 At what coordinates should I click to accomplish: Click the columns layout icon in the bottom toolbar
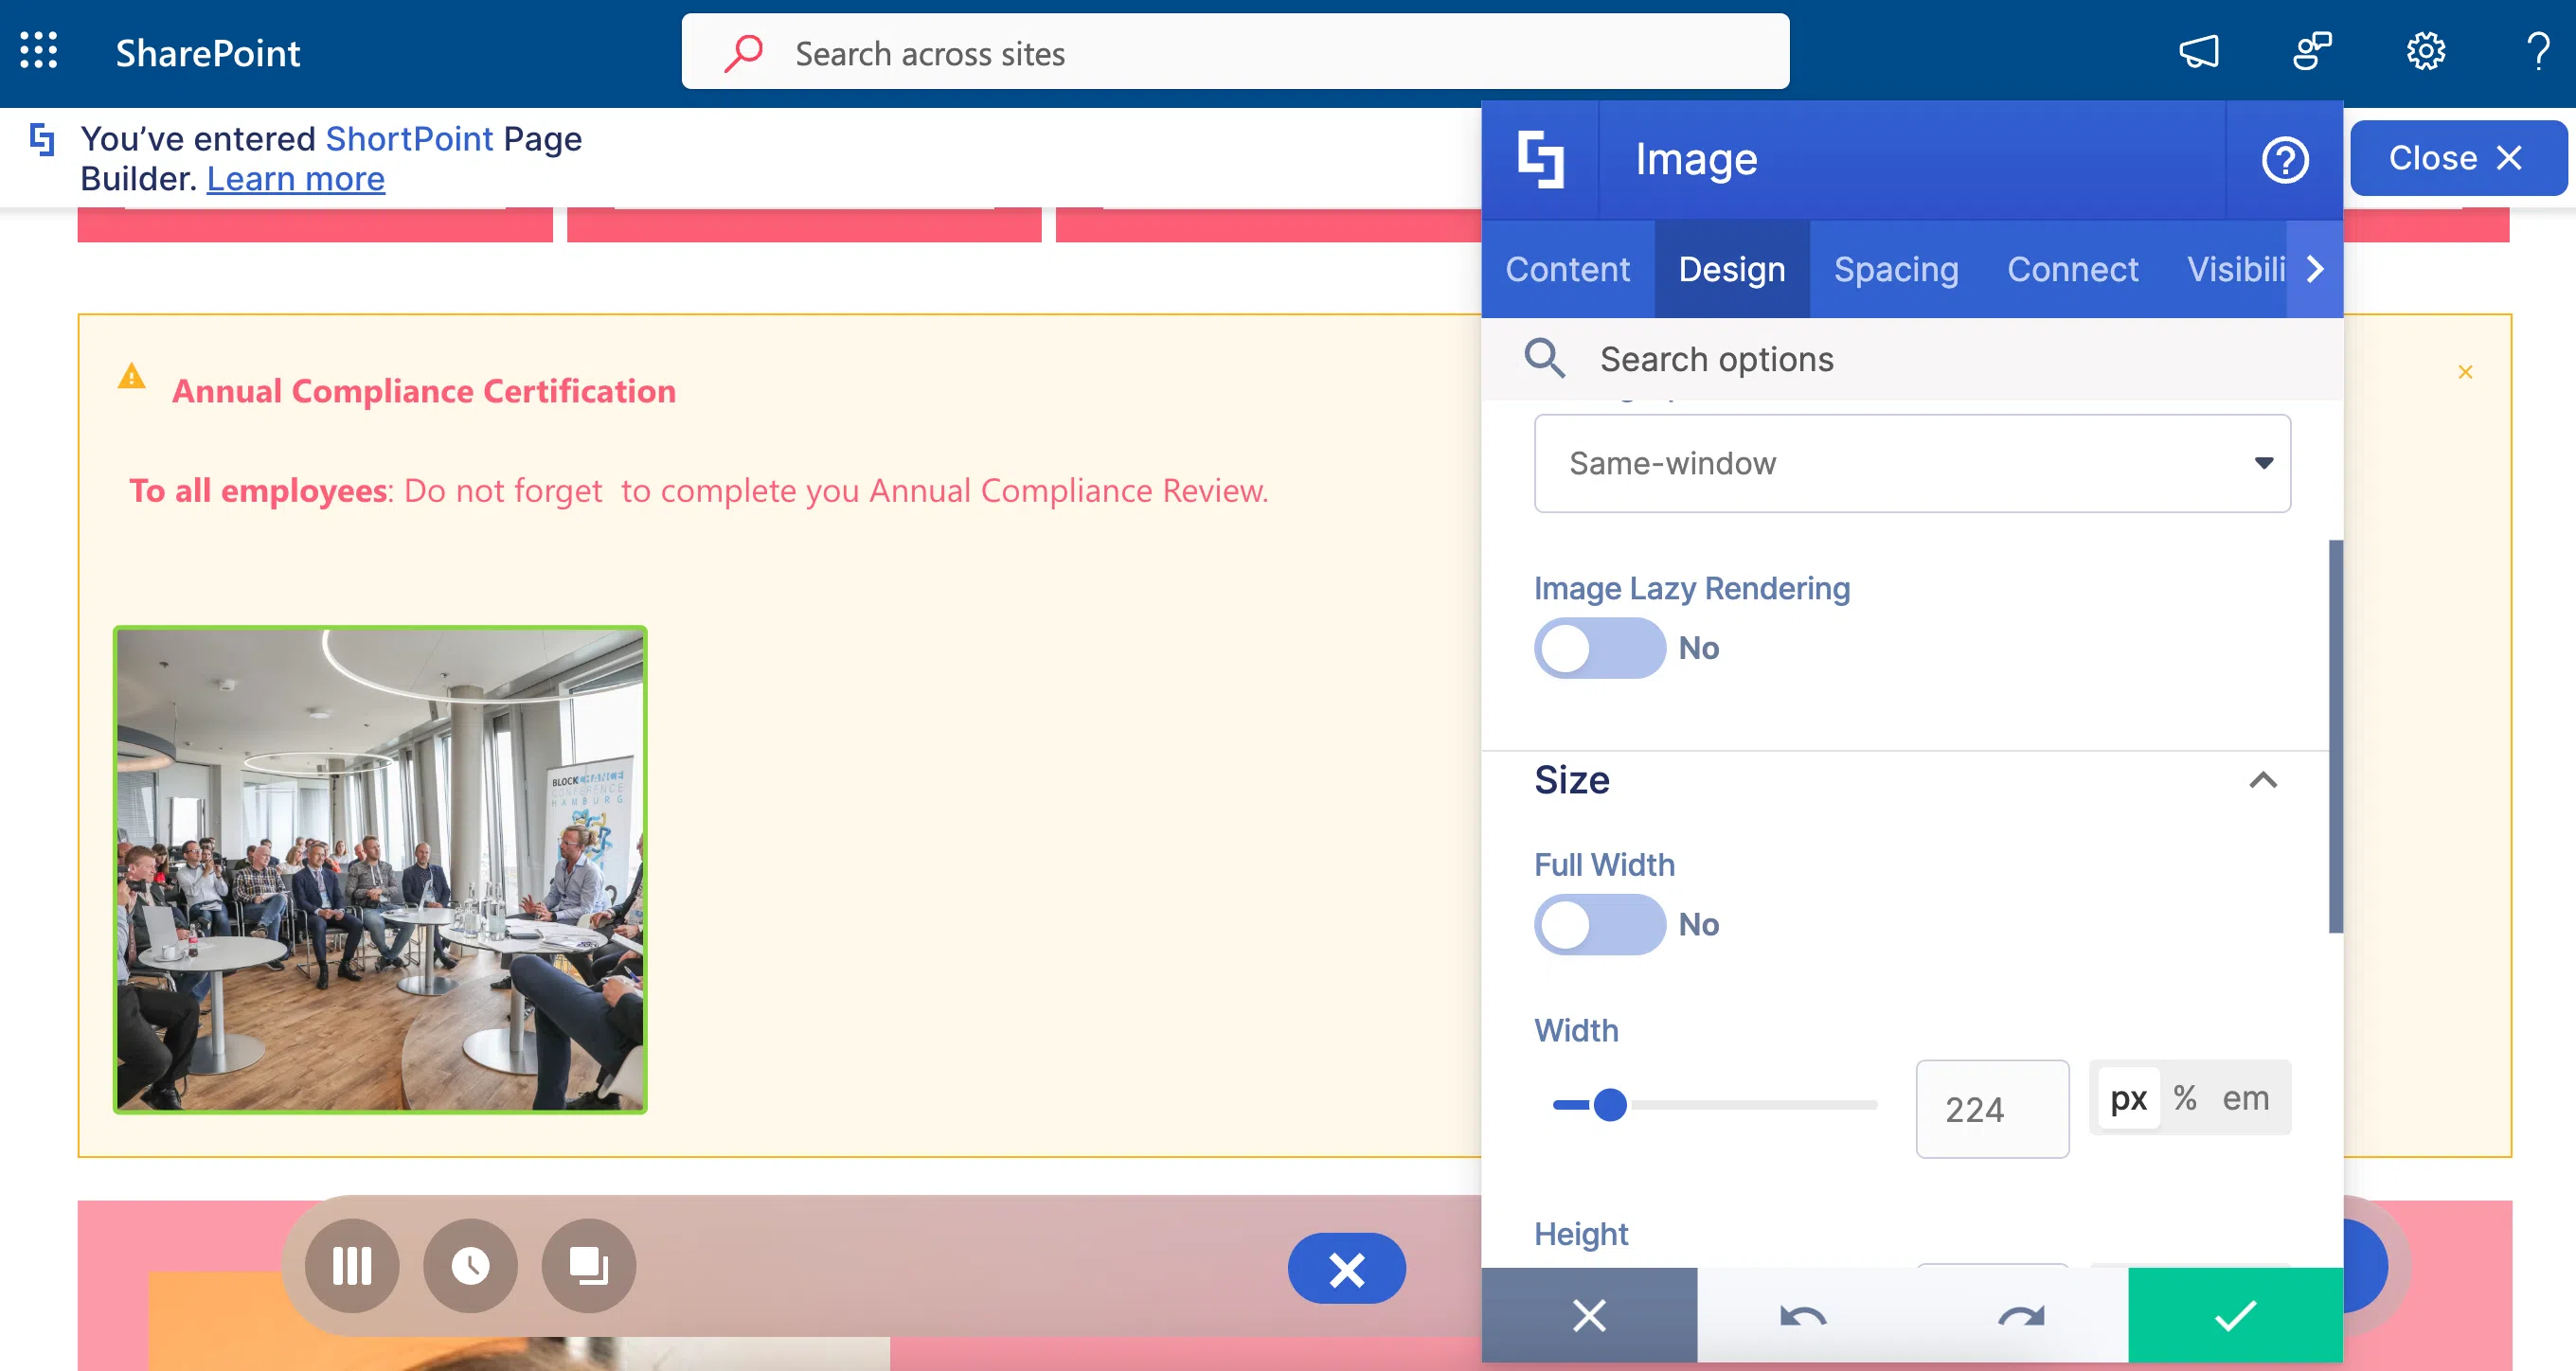tap(352, 1265)
